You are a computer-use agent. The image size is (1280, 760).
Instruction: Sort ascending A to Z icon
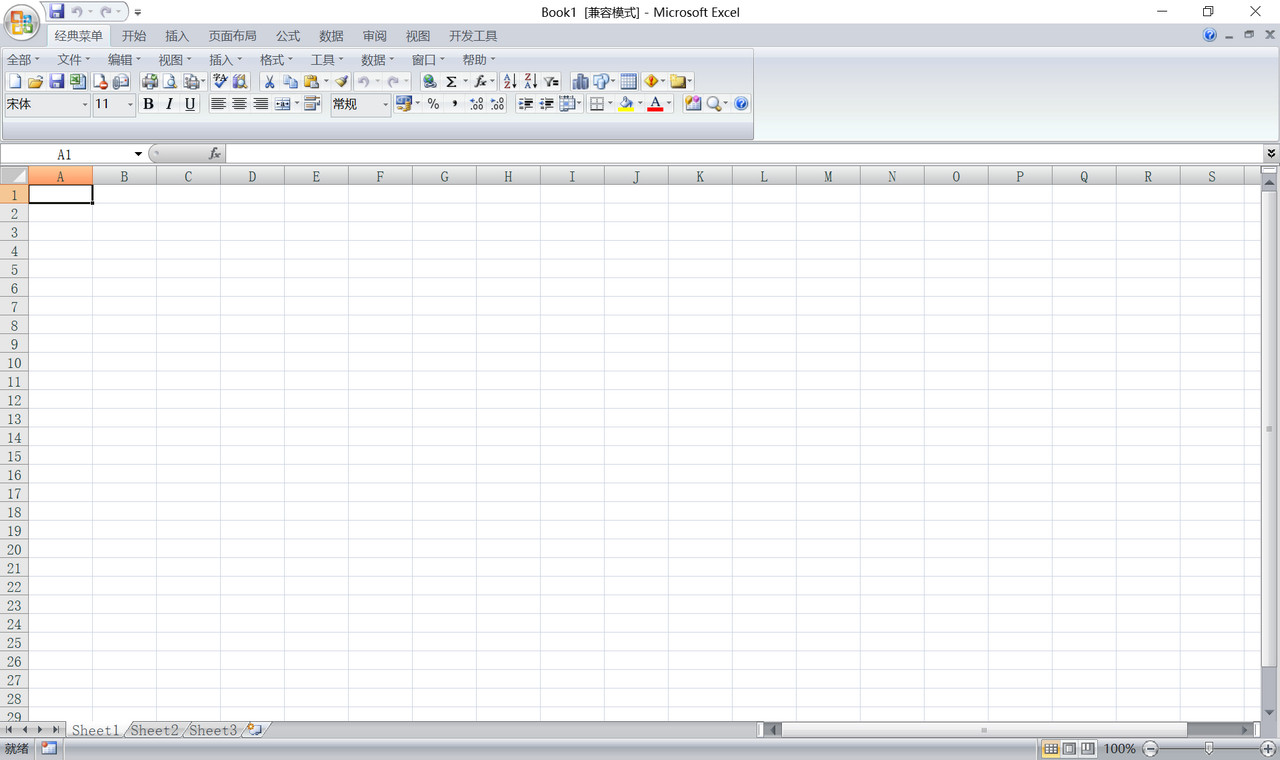pyautogui.click(x=510, y=82)
